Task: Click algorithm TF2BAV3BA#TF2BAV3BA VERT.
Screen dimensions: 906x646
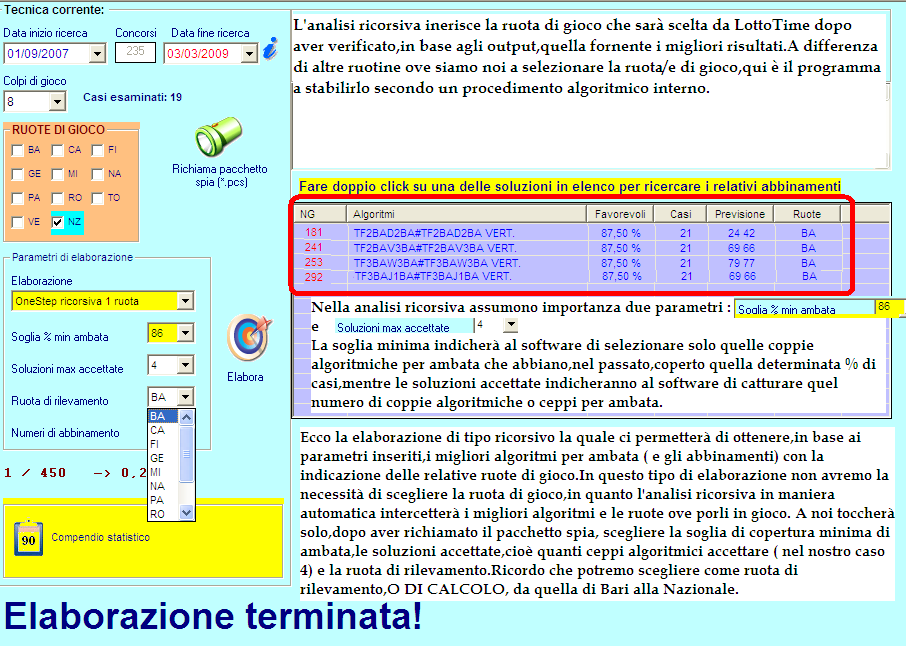Action: click(435, 248)
